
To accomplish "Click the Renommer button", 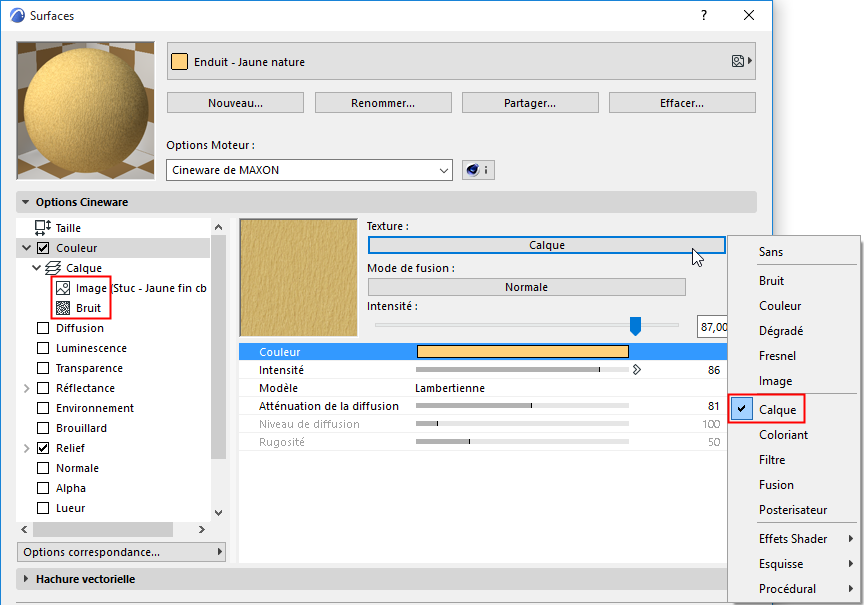I will coord(382,102).
